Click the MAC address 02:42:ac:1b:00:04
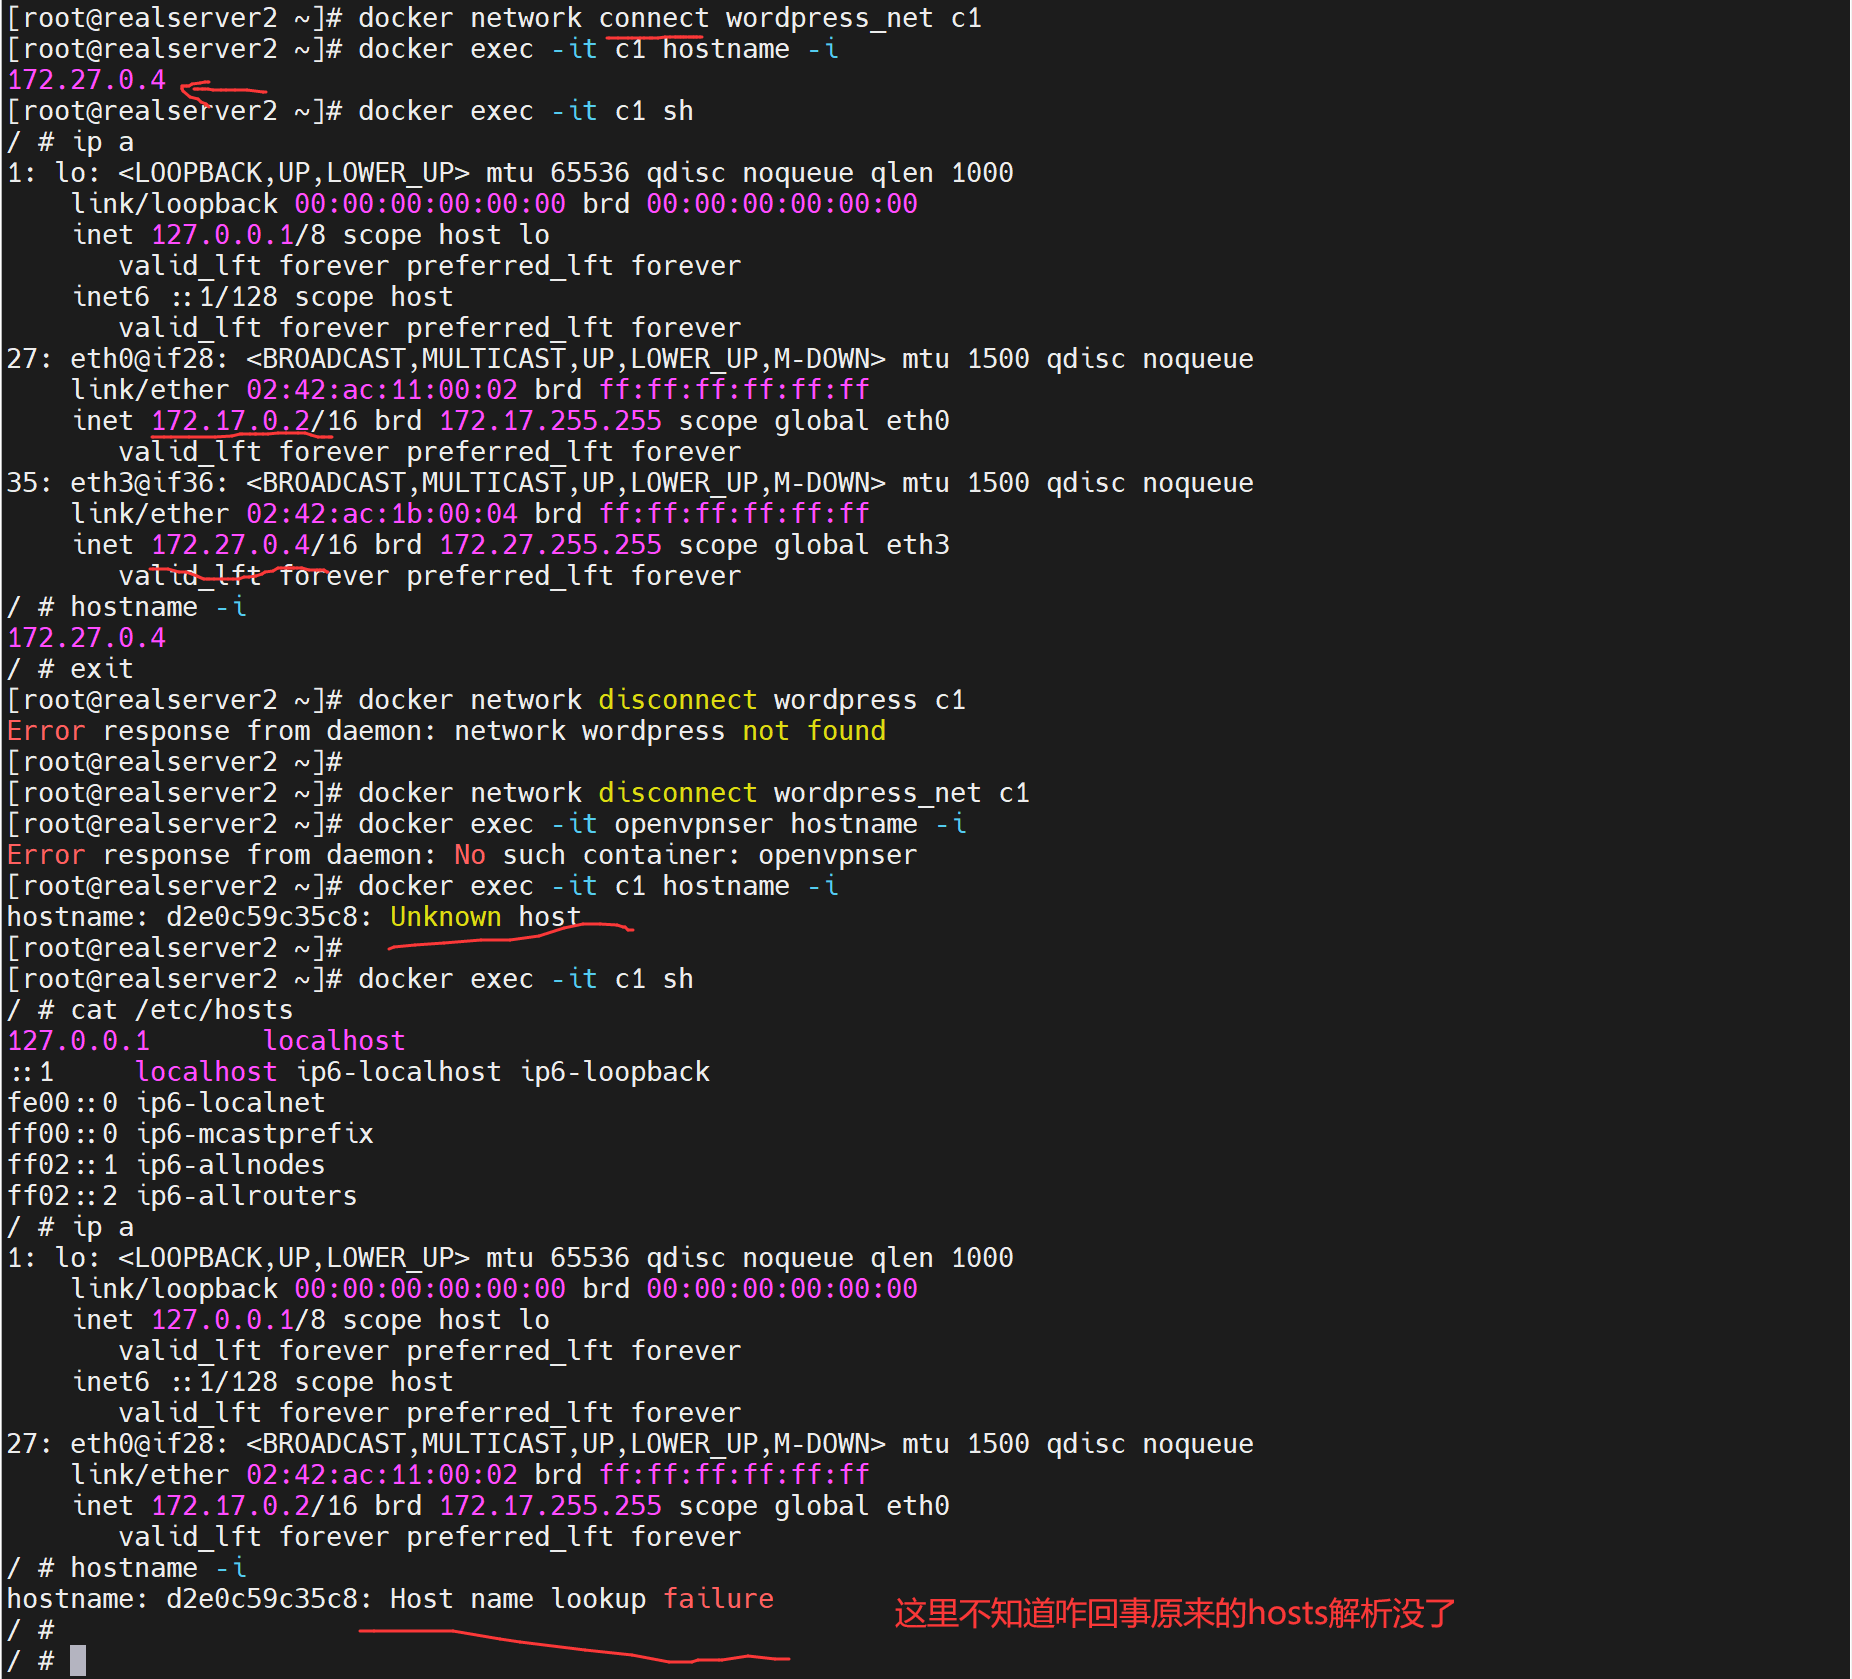This screenshot has width=1852, height=1679. 382,514
